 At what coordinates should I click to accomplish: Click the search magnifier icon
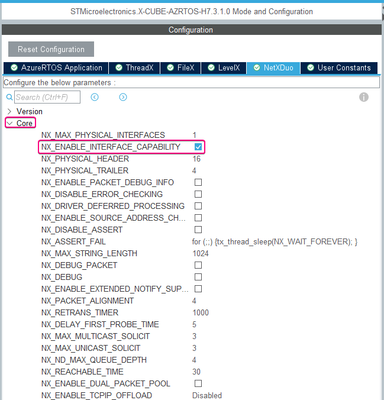click(9, 97)
